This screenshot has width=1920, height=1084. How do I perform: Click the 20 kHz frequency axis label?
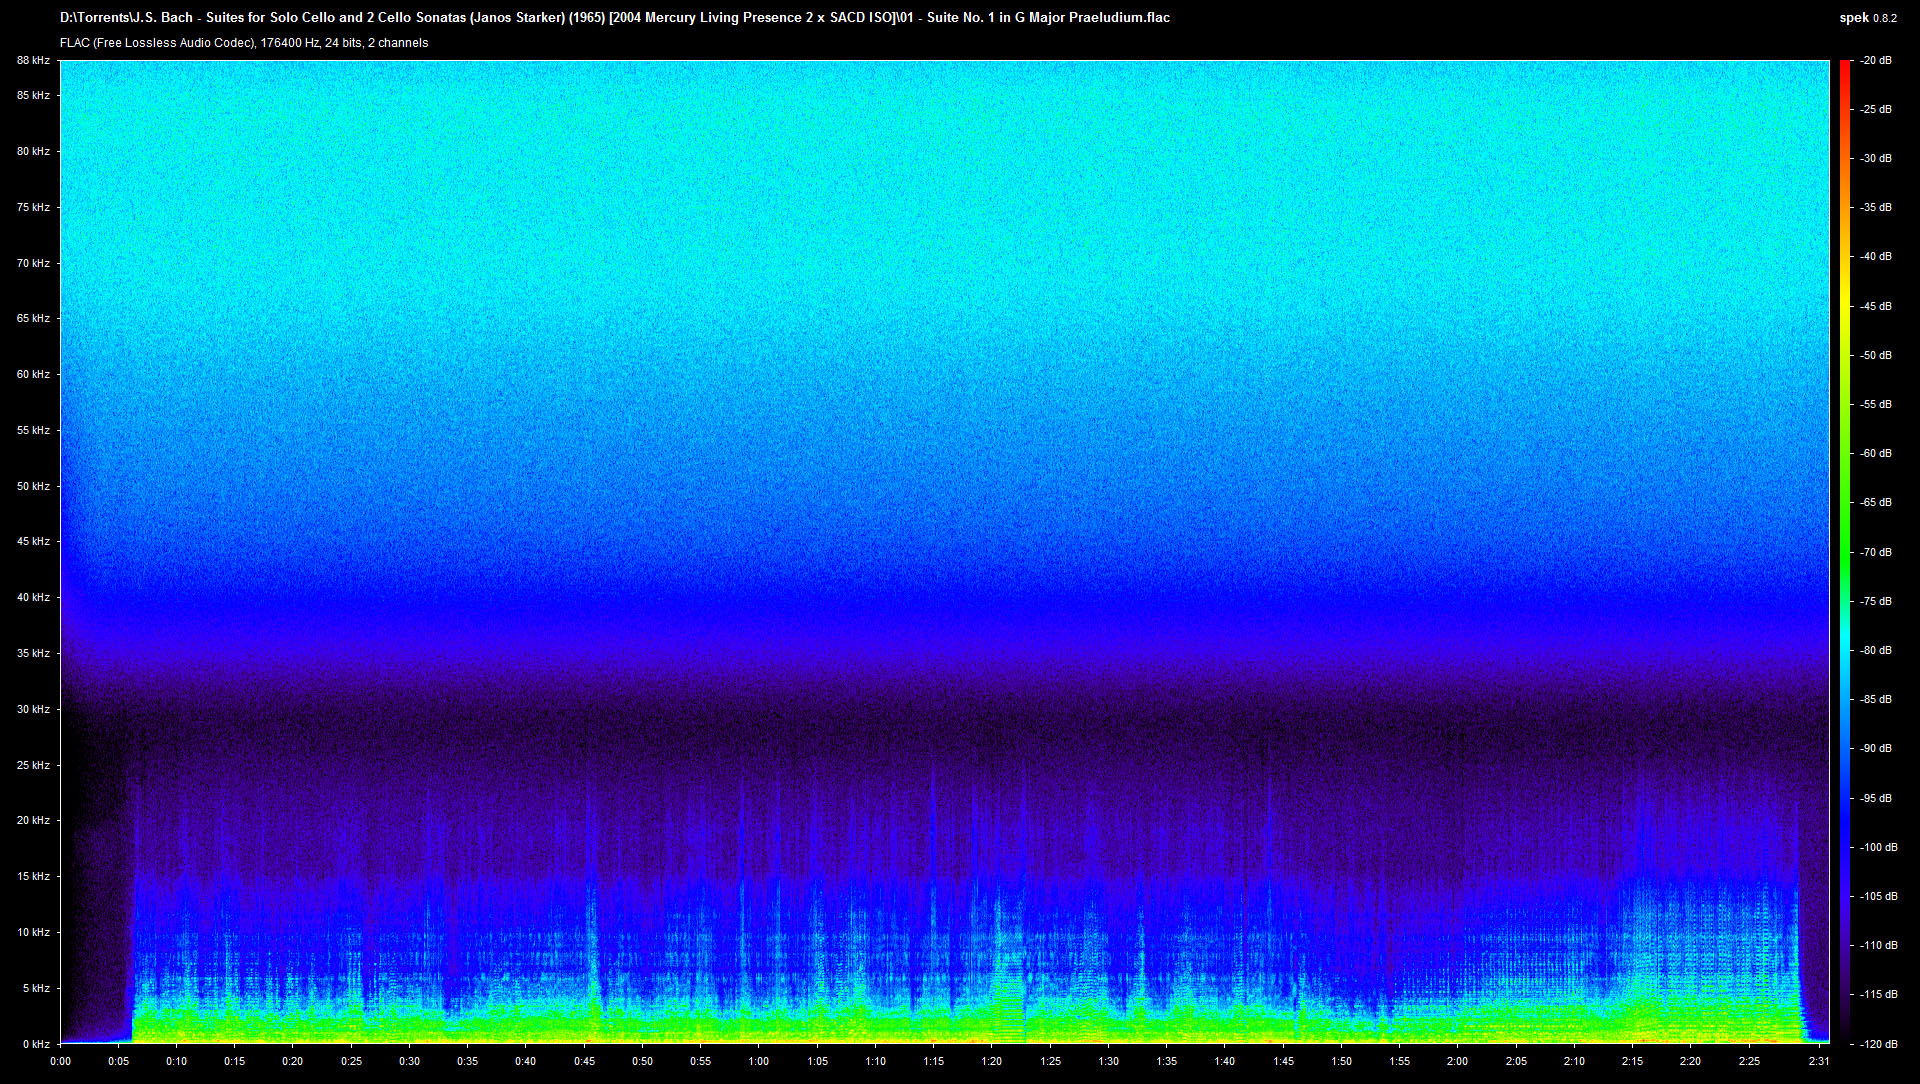[x=33, y=821]
